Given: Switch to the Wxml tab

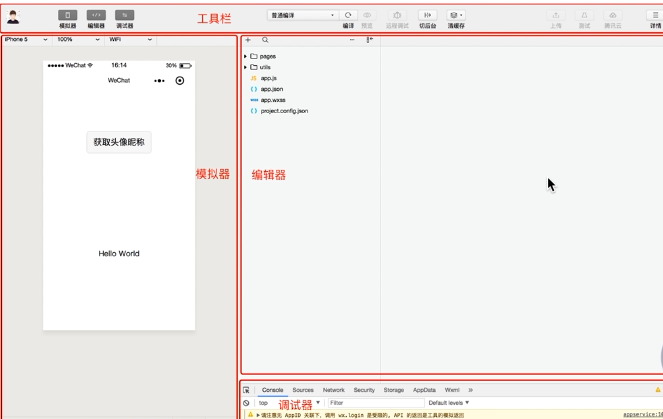Looking at the screenshot, I should click(x=452, y=390).
